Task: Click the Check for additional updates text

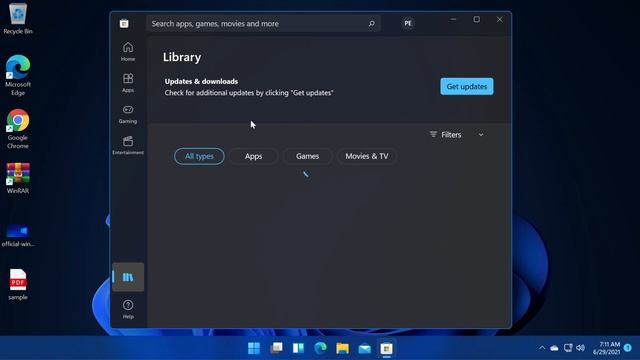Action: tap(249, 93)
